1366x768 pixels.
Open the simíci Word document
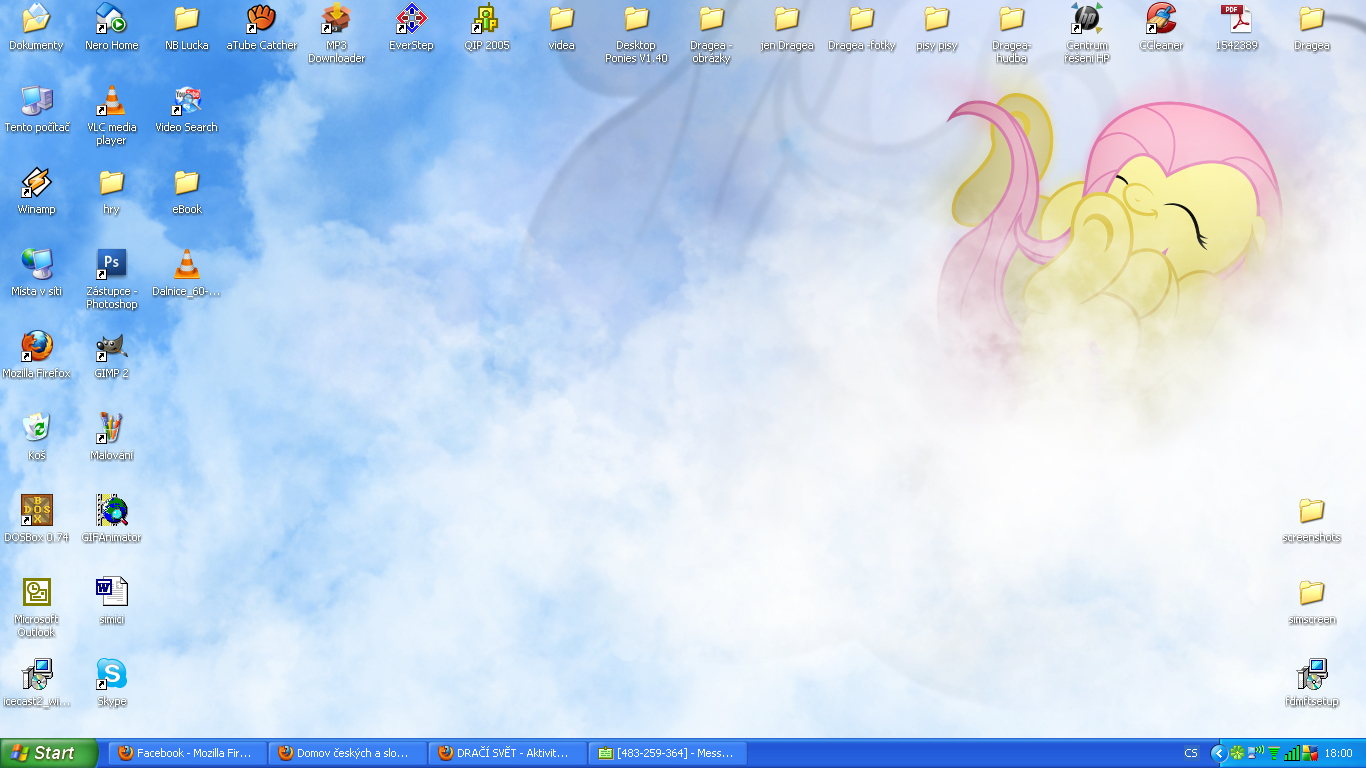(111, 601)
